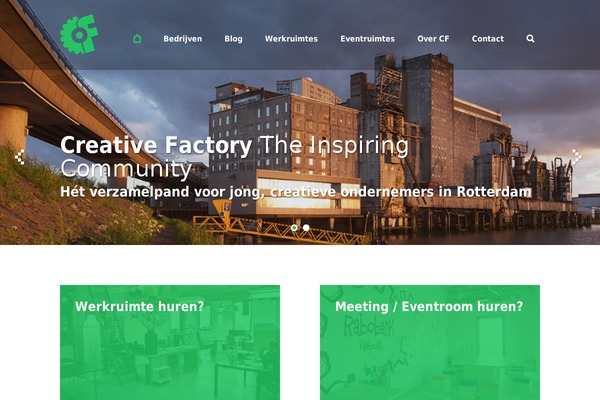This screenshot has width=600, height=400.
Task: Visit the Contact page link
Action: pos(488,39)
